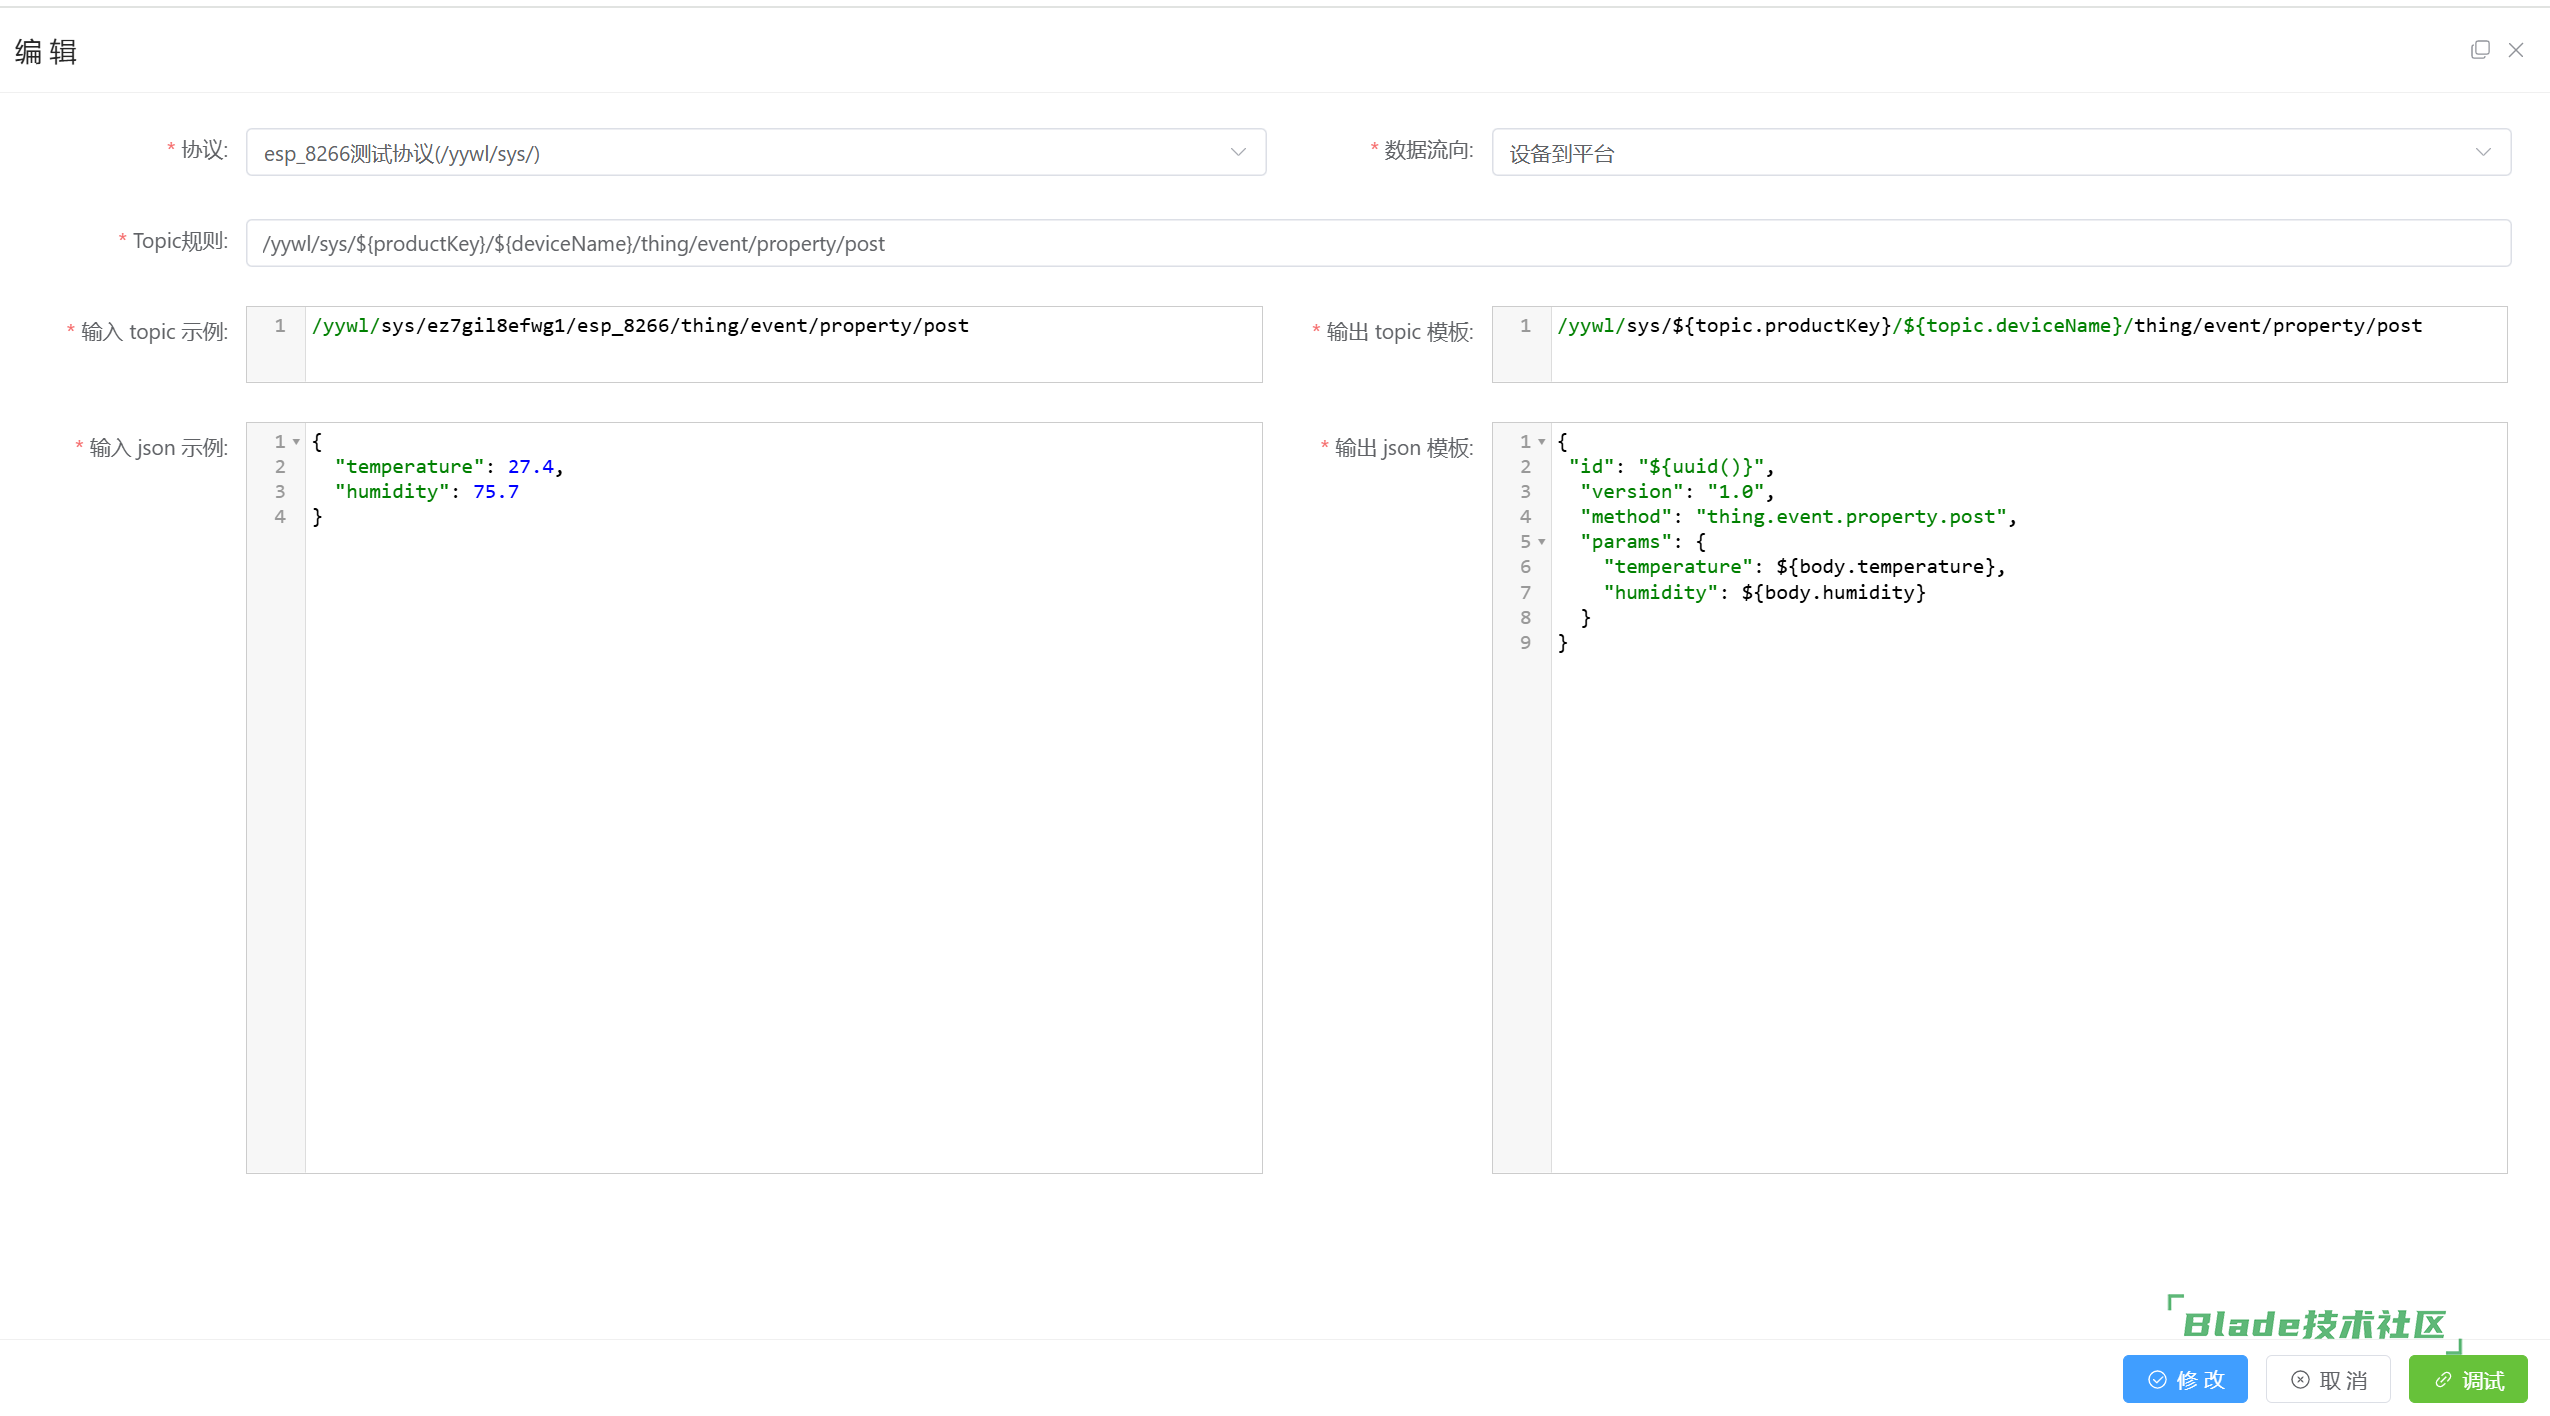This screenshot has height=1416, width=2550.
Task: Click into the 输入 topic 示例 editor
Action: (x=754, y=344)
